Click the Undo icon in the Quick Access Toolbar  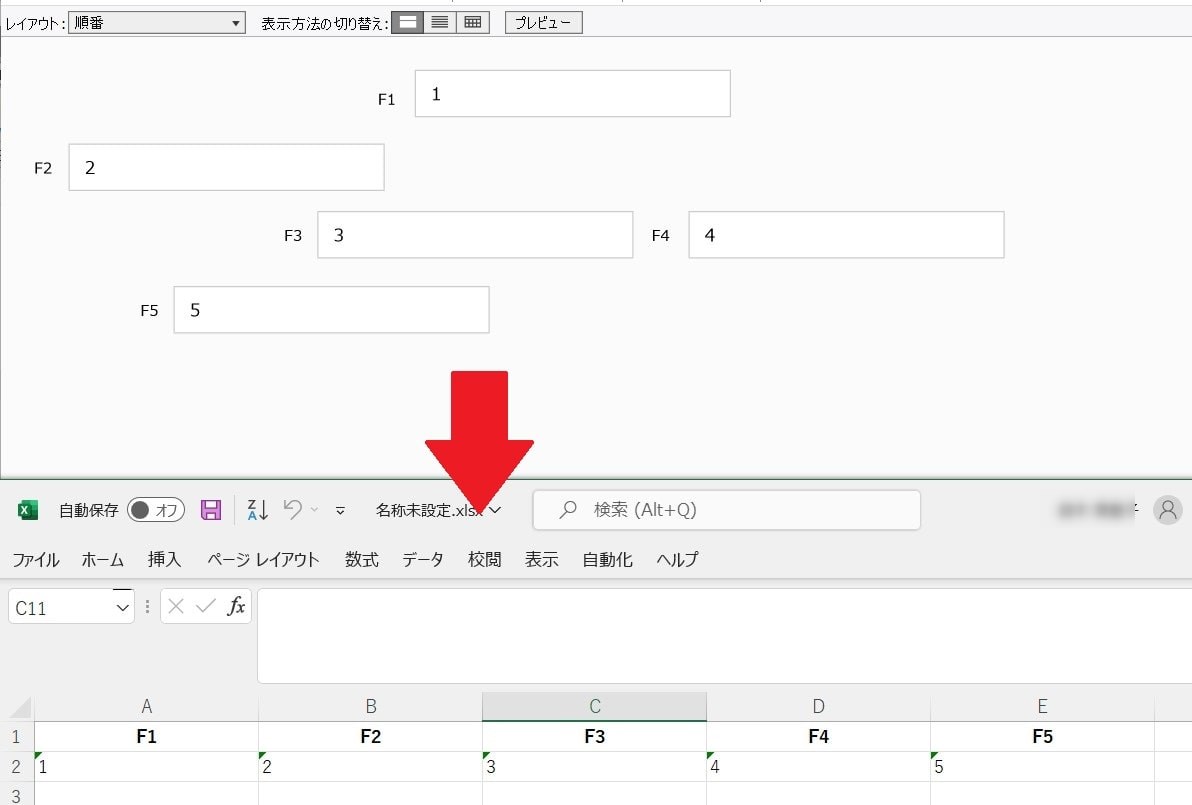pyautogui.click(x=293, y=509)
